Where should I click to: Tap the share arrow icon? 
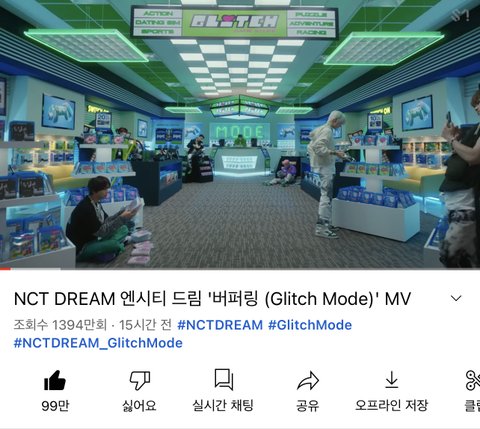click(308, 380)
